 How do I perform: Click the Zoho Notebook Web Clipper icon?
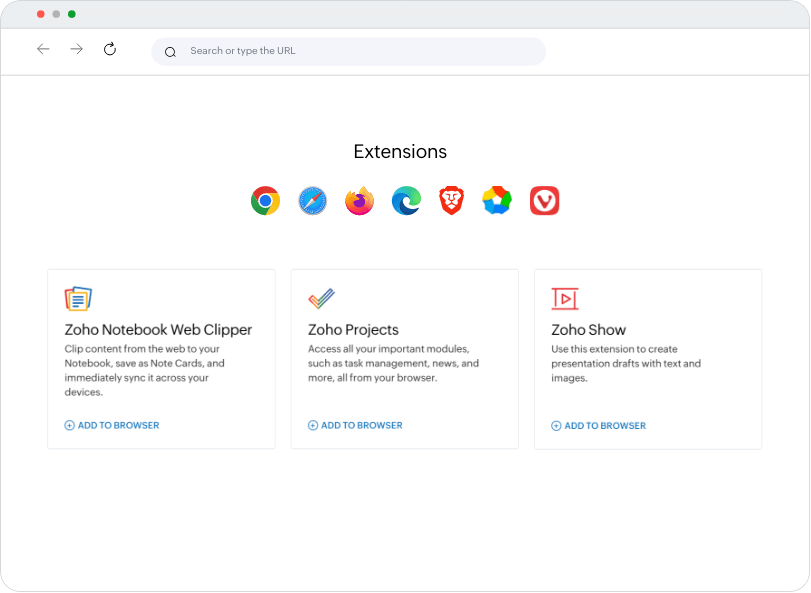[x=78, y=298]
